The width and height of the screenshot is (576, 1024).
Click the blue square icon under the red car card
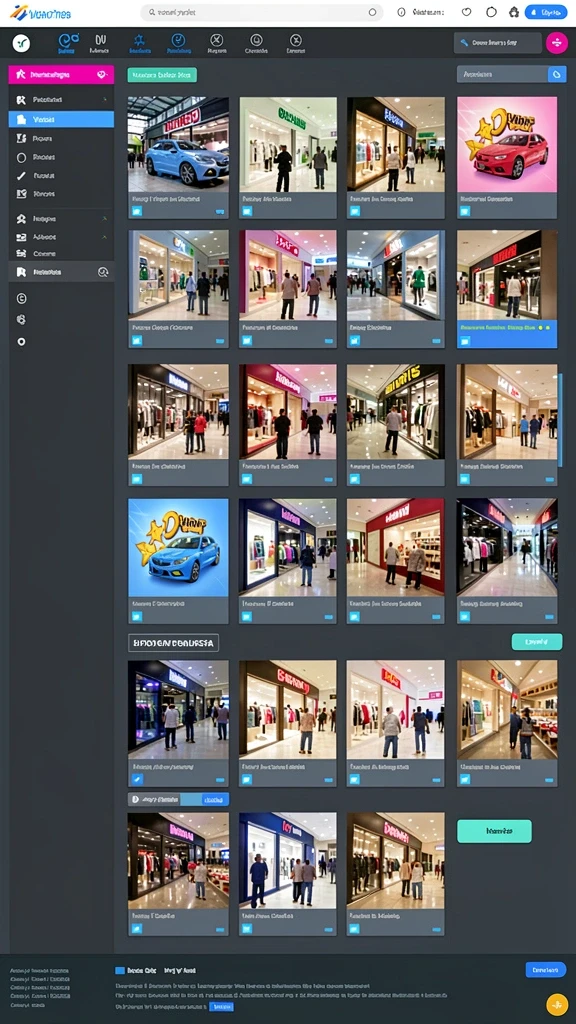(x=464, y=211)
